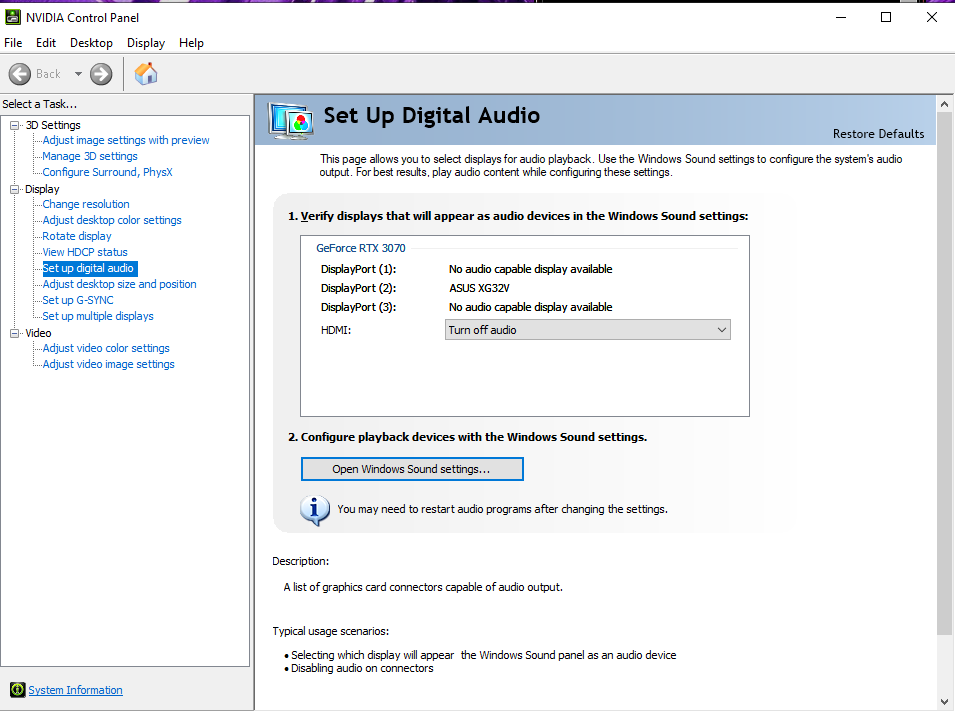Open the Back history dropdown arrow
955x711 pixels.
pyautogui.click(x=78, y=74)
